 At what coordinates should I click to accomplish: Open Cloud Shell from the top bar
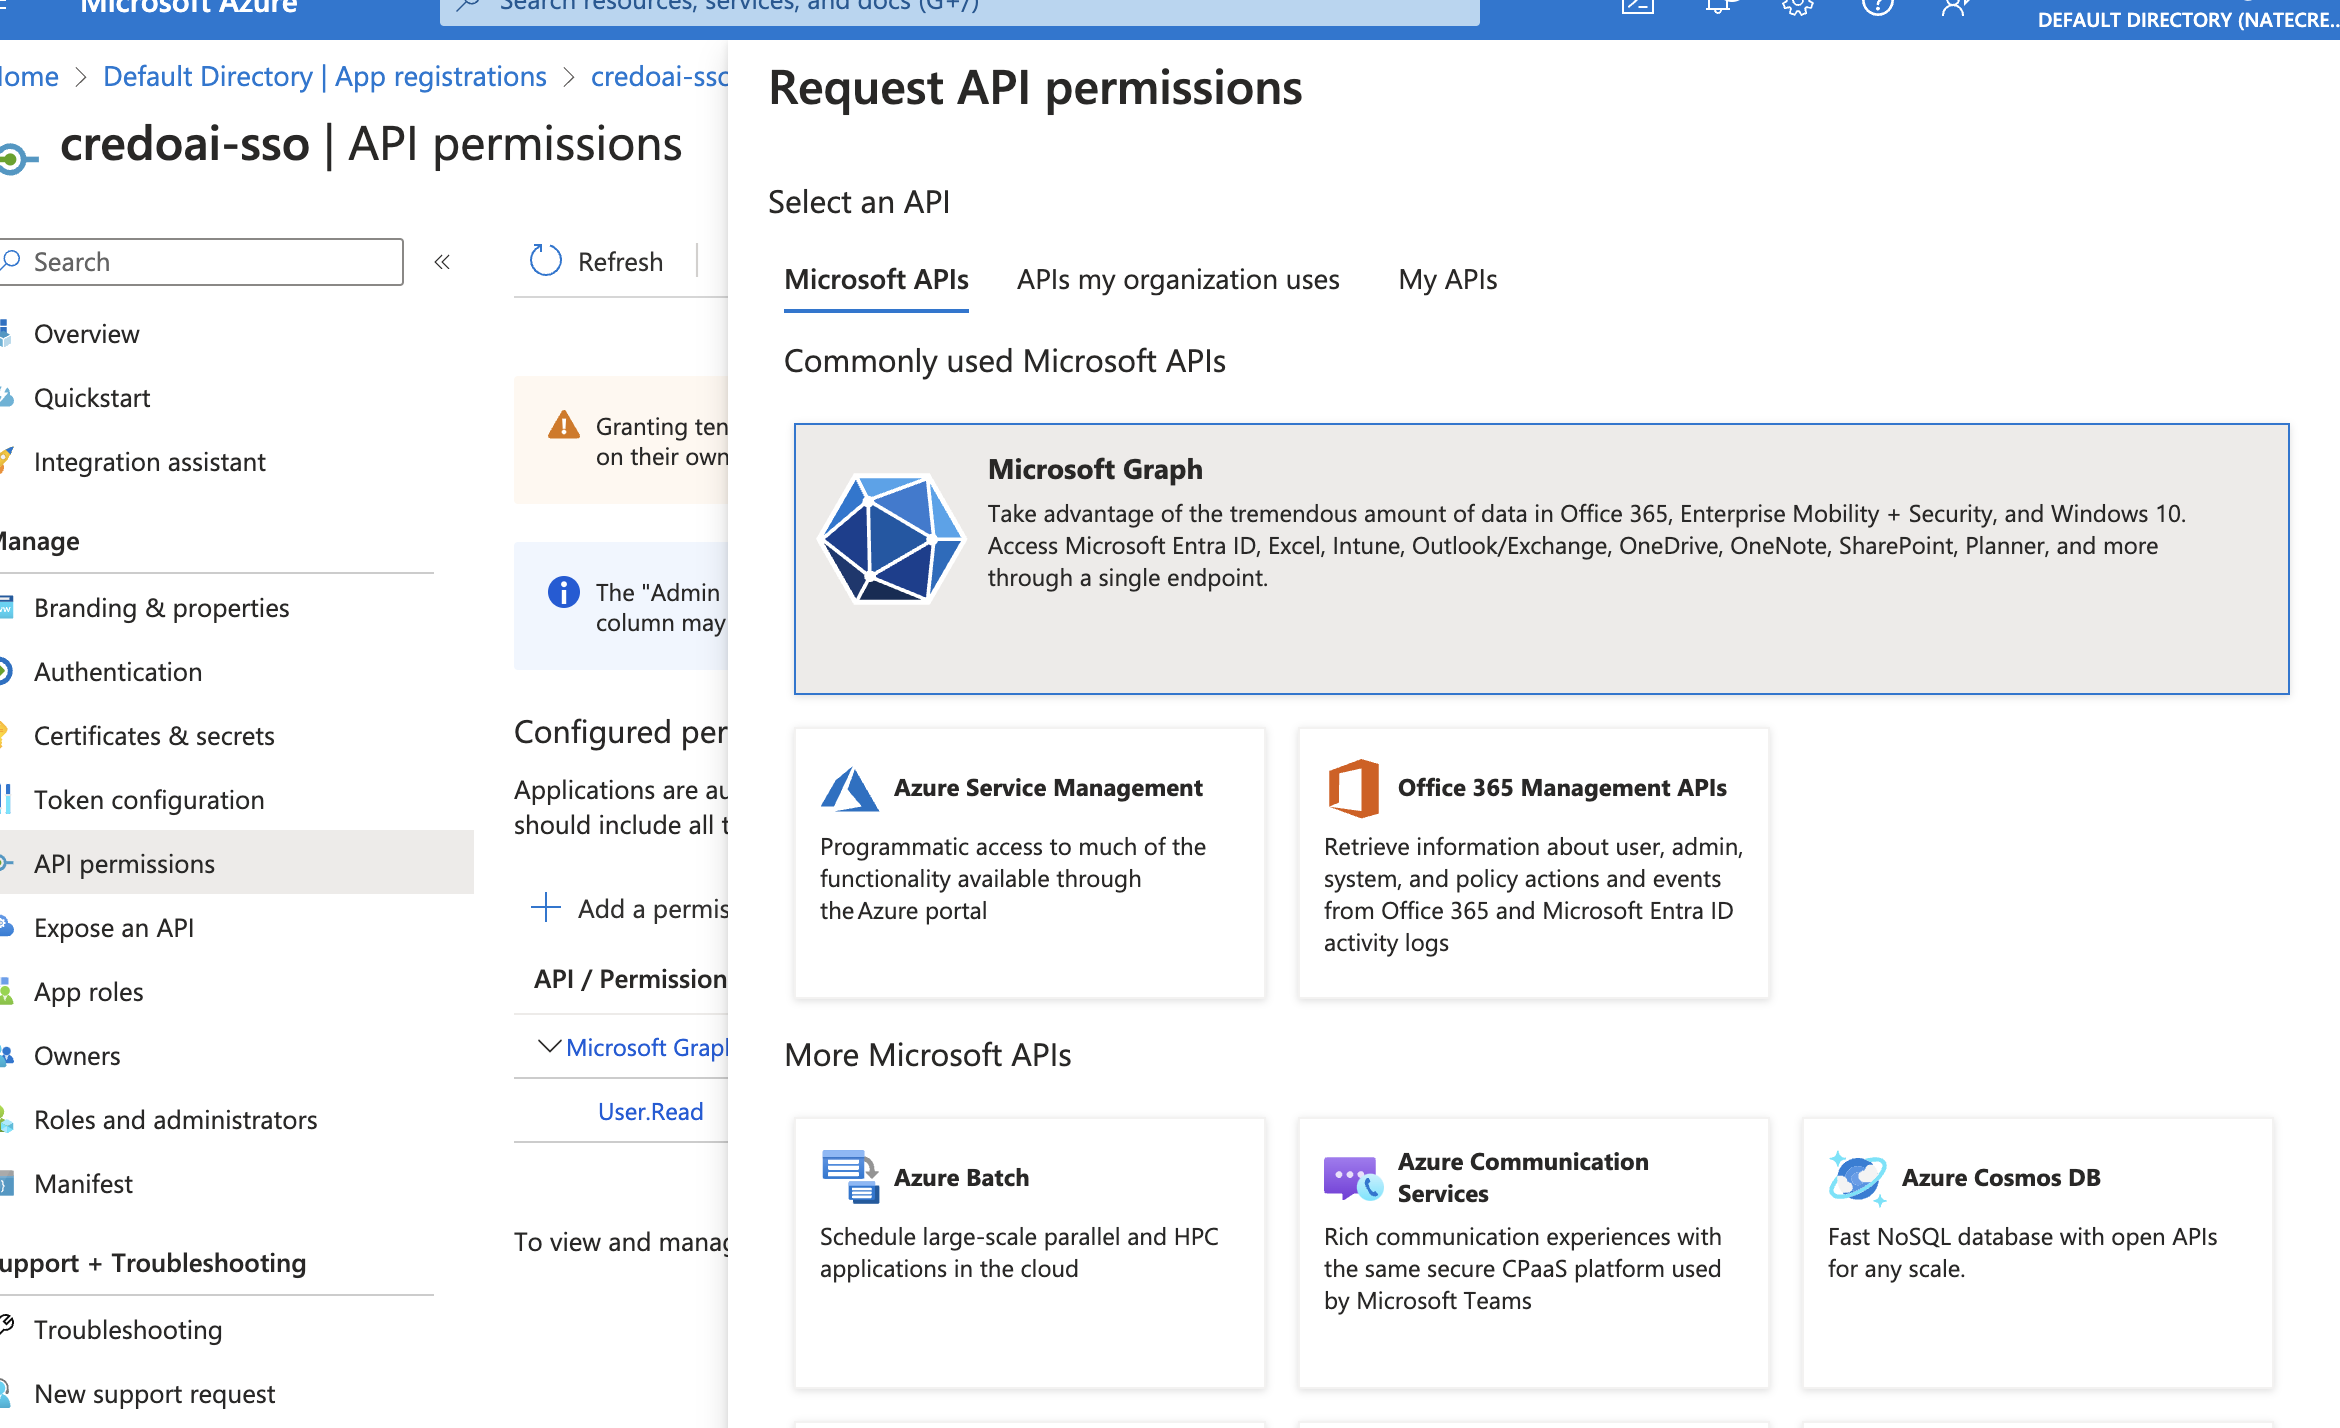click(1638, 6)
